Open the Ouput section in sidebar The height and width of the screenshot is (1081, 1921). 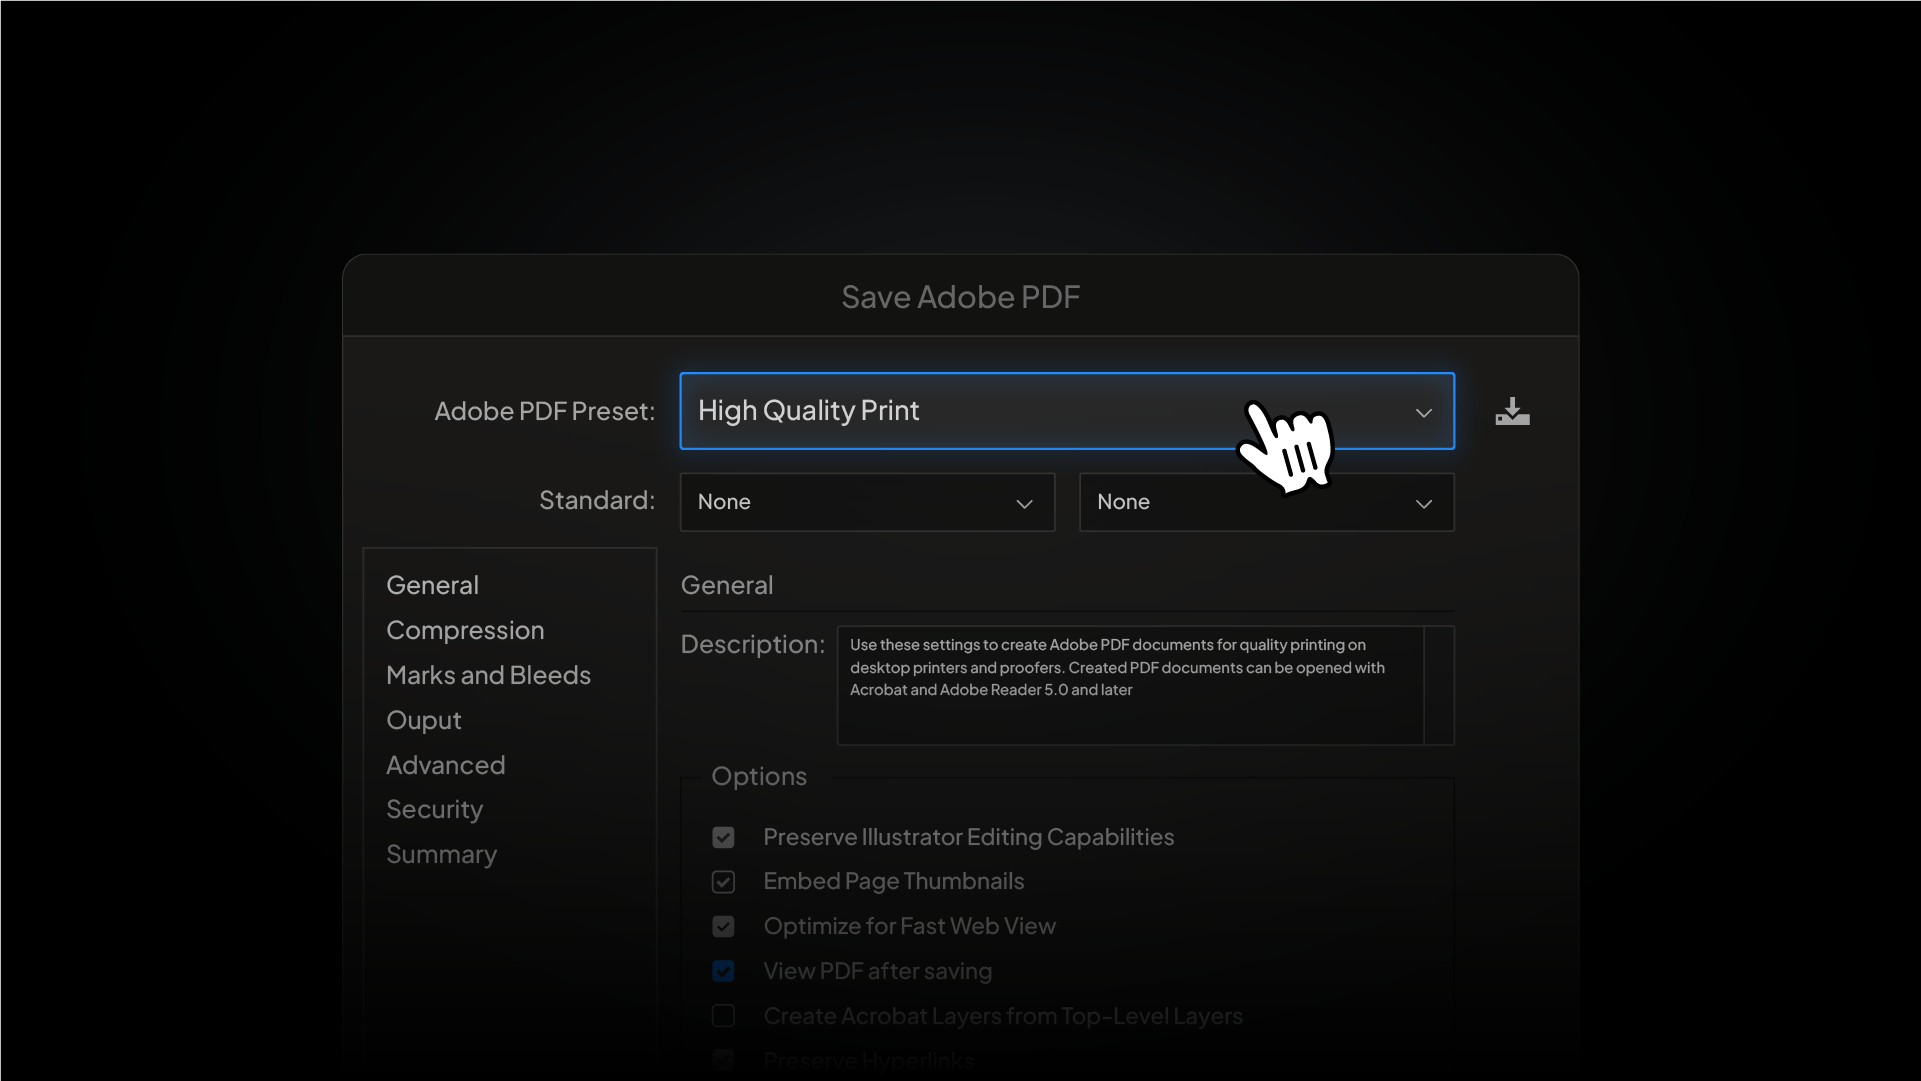tap(424, 720)
